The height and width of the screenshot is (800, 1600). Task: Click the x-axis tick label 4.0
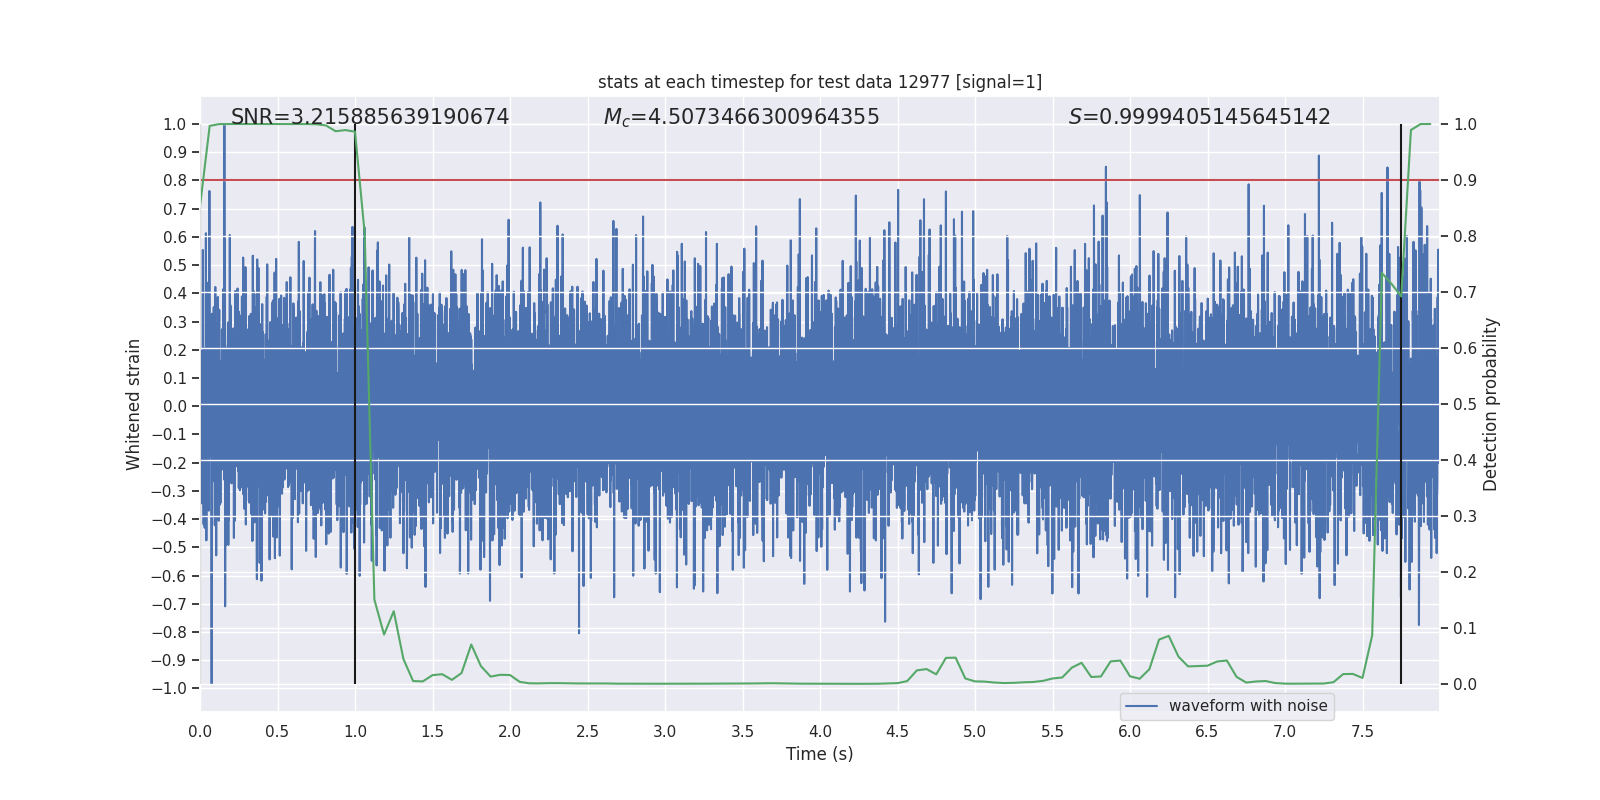tap(820, 731)
